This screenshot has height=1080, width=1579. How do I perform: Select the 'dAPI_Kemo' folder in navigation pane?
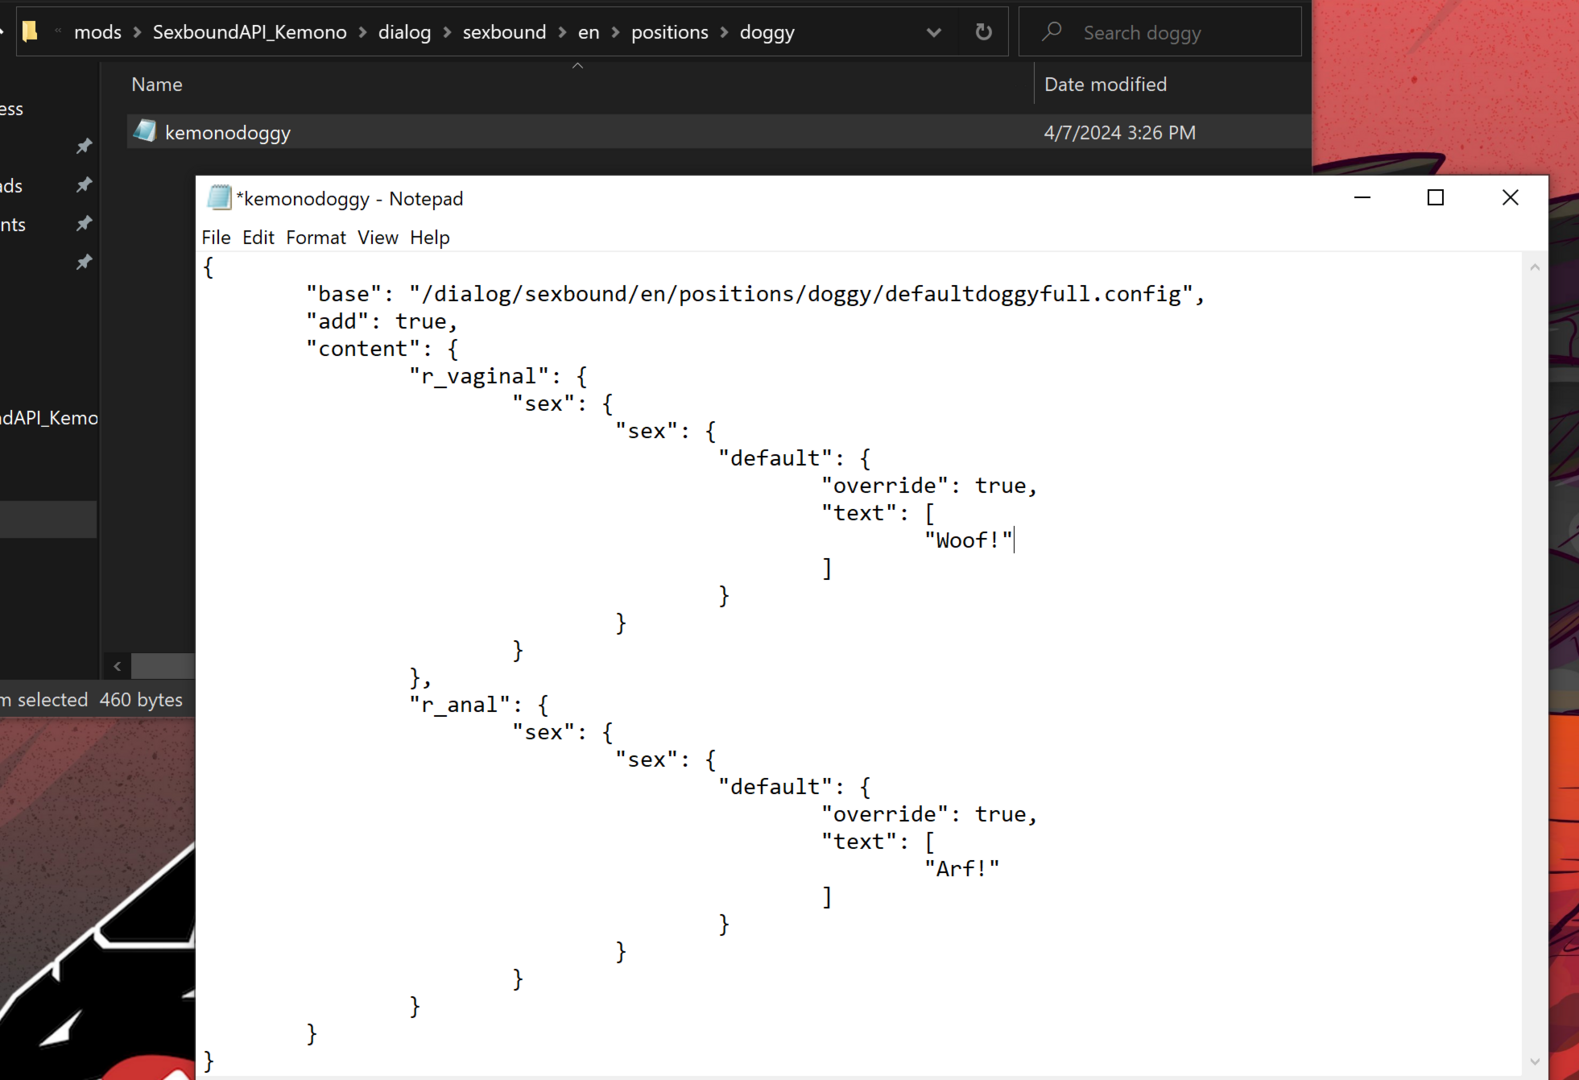click(49, 418)
